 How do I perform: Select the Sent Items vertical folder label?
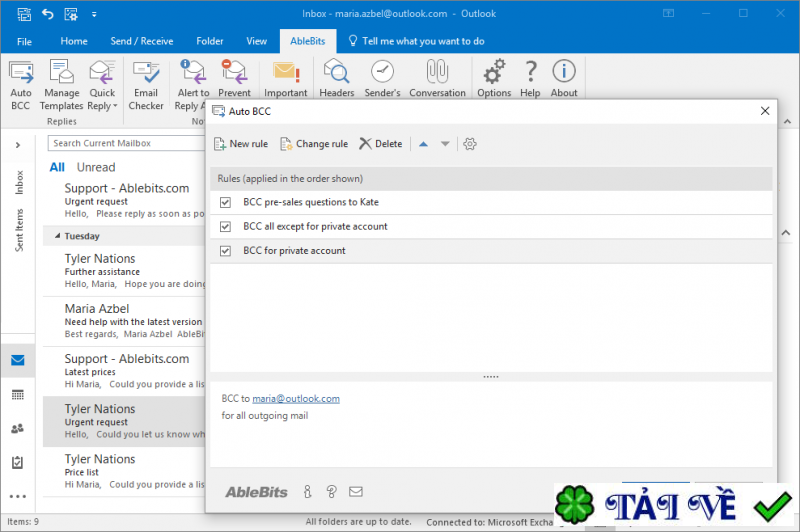point(19,230)
